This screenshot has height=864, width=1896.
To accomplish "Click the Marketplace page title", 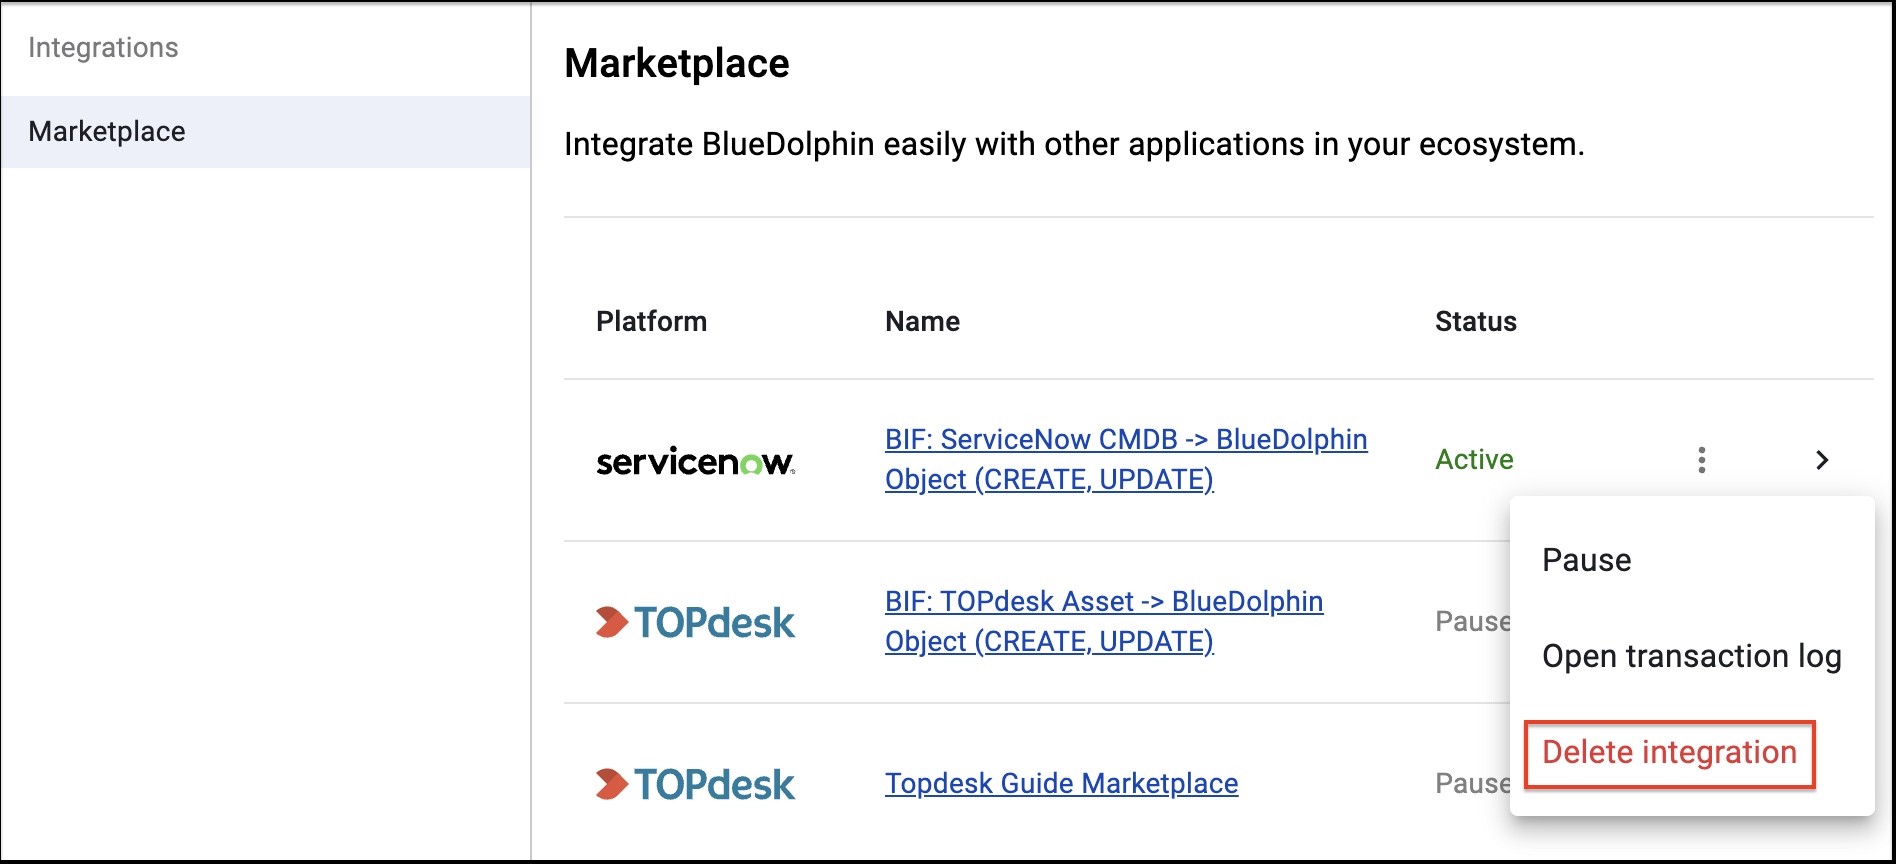I will 677,63.
